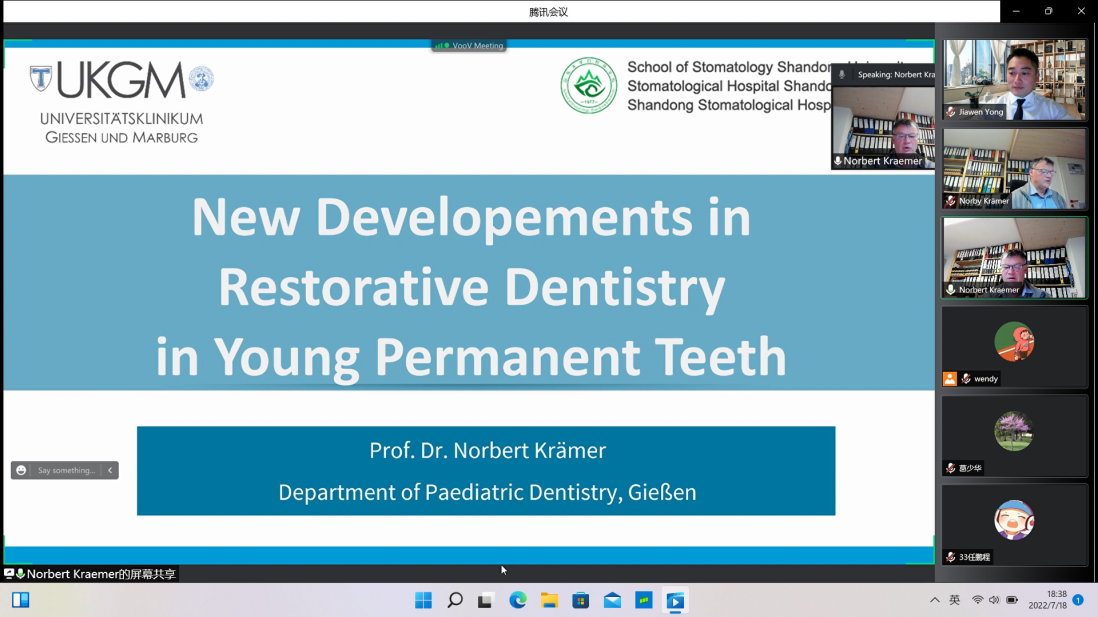Type in the Say something field

pos(66,470)
